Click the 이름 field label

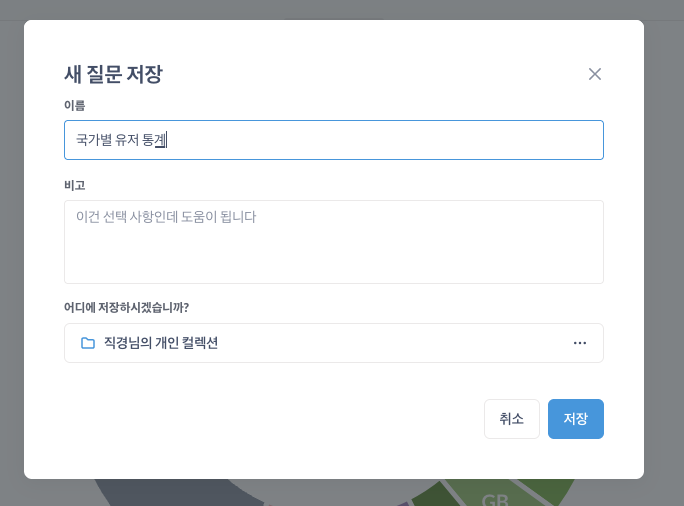coord(74,105)
